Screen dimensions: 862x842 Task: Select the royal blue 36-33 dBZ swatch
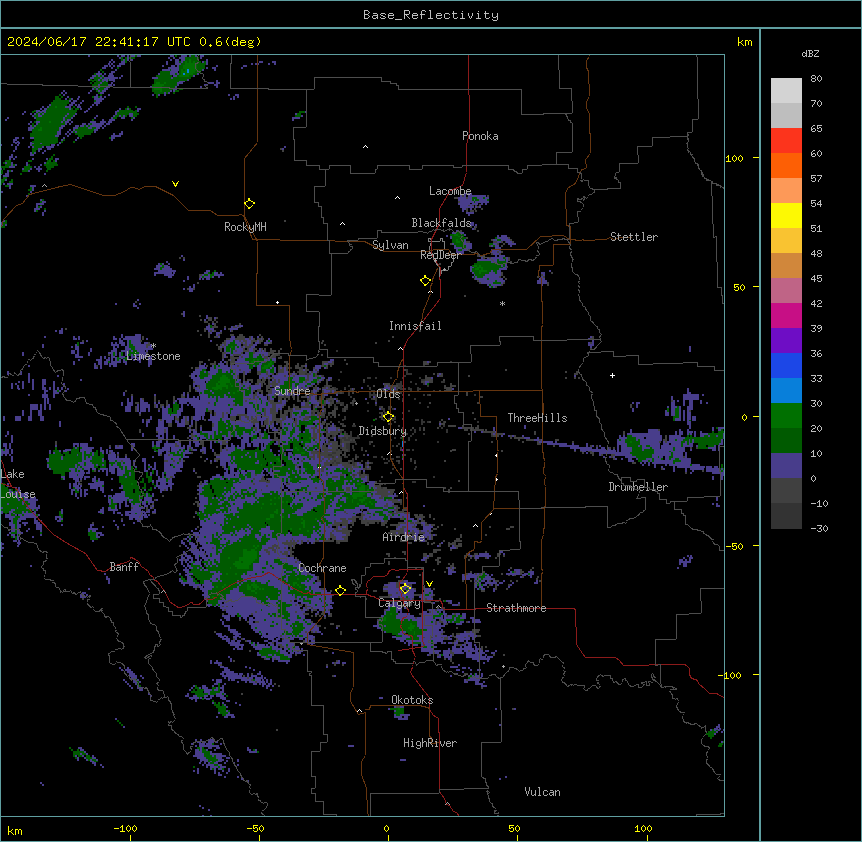786,365
